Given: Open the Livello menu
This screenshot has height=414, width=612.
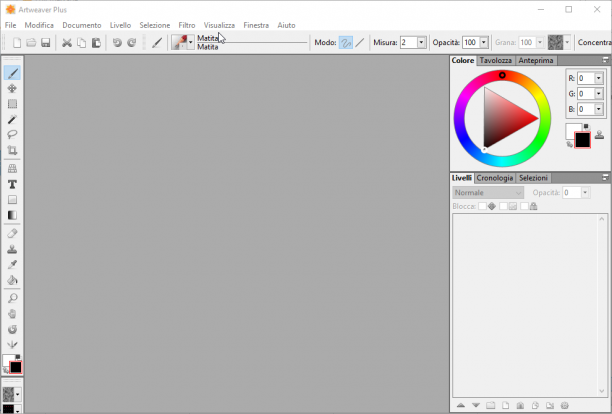Looking at the screenshot, I should 120,25.
